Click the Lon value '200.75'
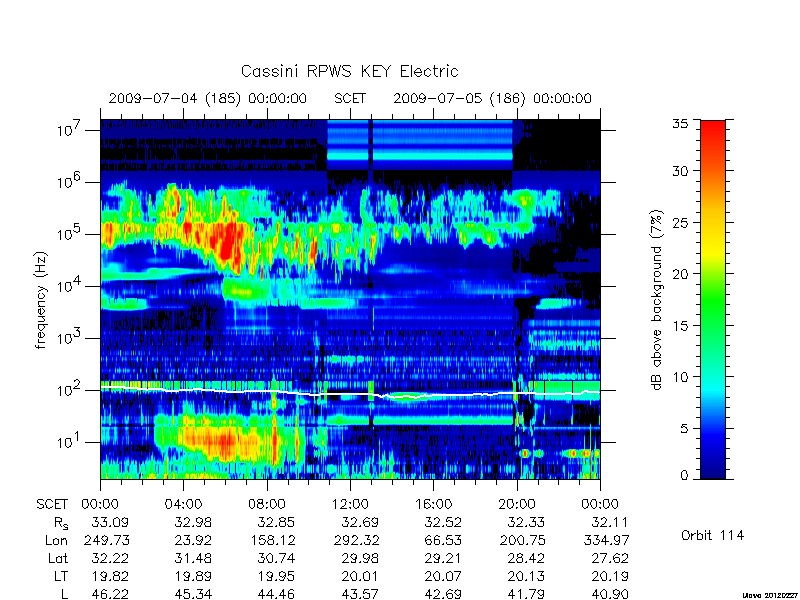Screen dimensions: 800x600 tap(523, 540)
